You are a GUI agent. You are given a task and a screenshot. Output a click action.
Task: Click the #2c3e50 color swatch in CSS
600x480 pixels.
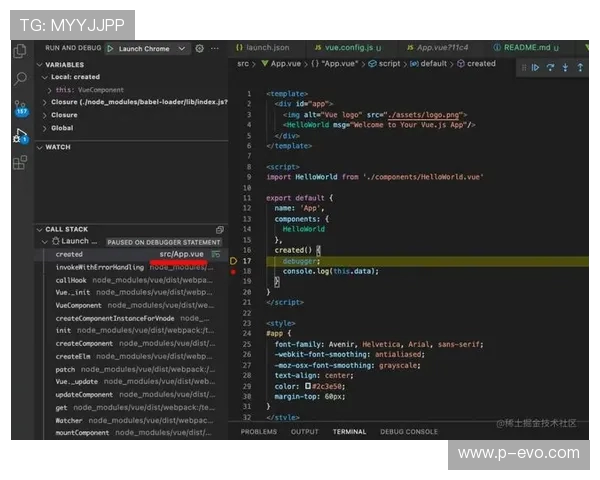click(x=308, y=385)
